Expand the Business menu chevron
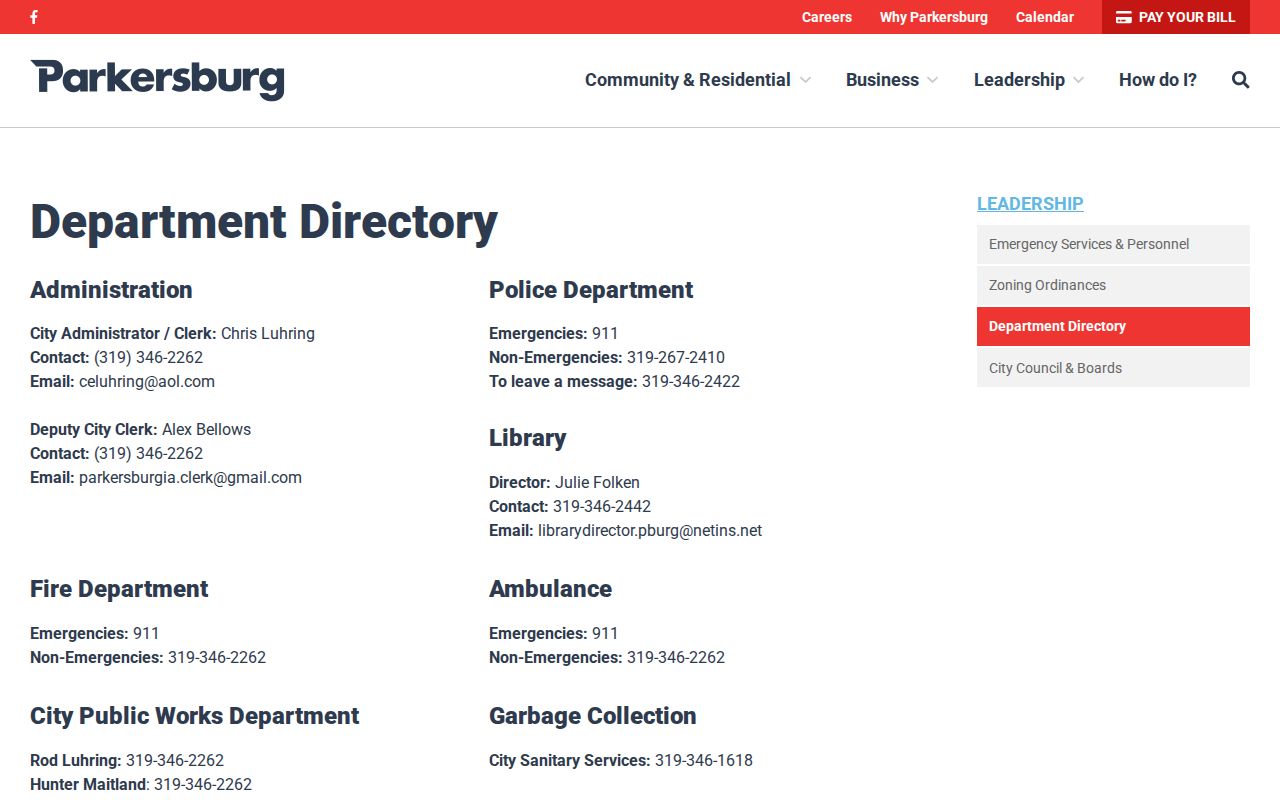The height and width of the screenshot is (800, 1280). coord(933,80)
